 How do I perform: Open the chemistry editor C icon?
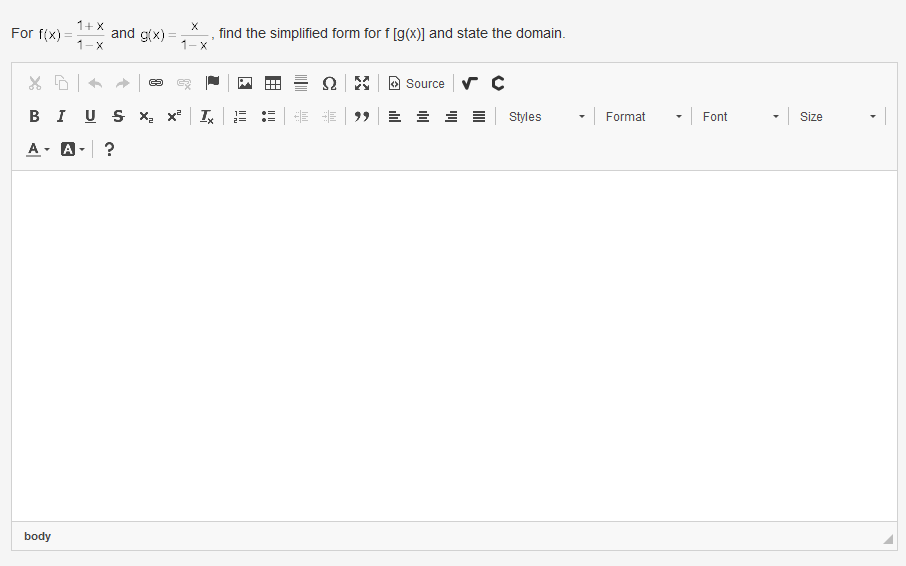[497, 83]
